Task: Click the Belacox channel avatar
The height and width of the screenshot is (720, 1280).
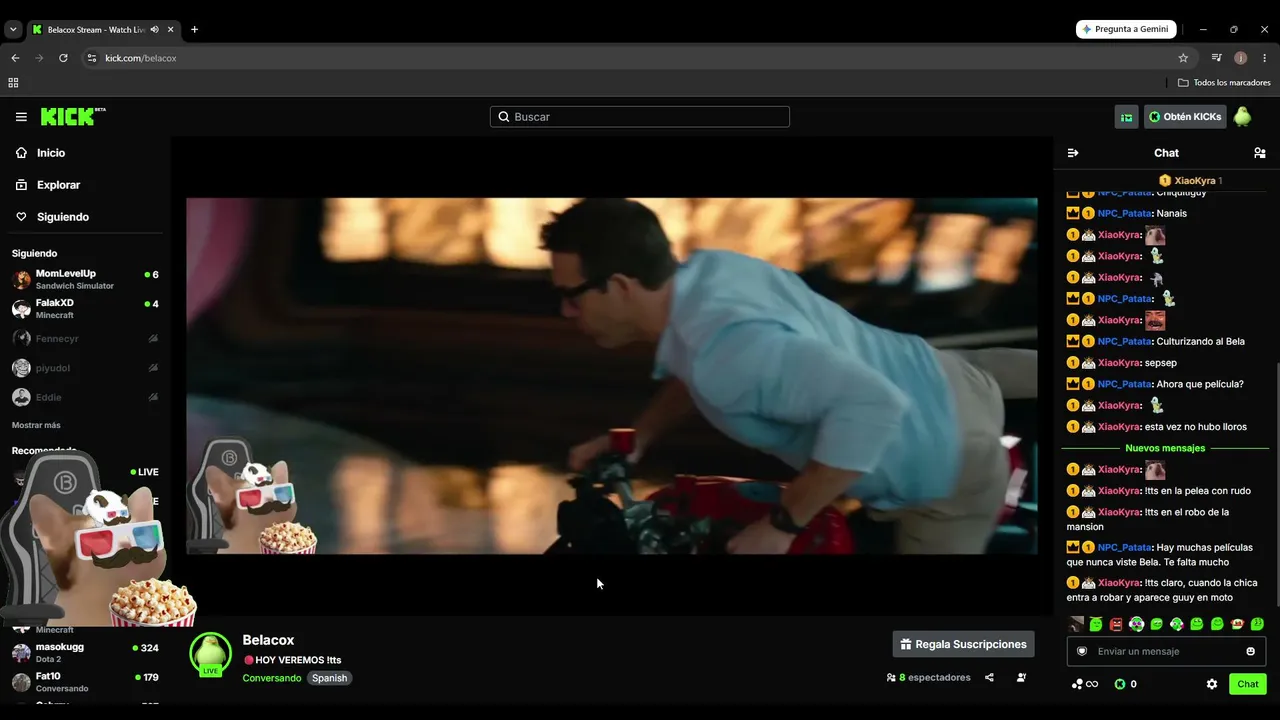Action: click(210, 654)
